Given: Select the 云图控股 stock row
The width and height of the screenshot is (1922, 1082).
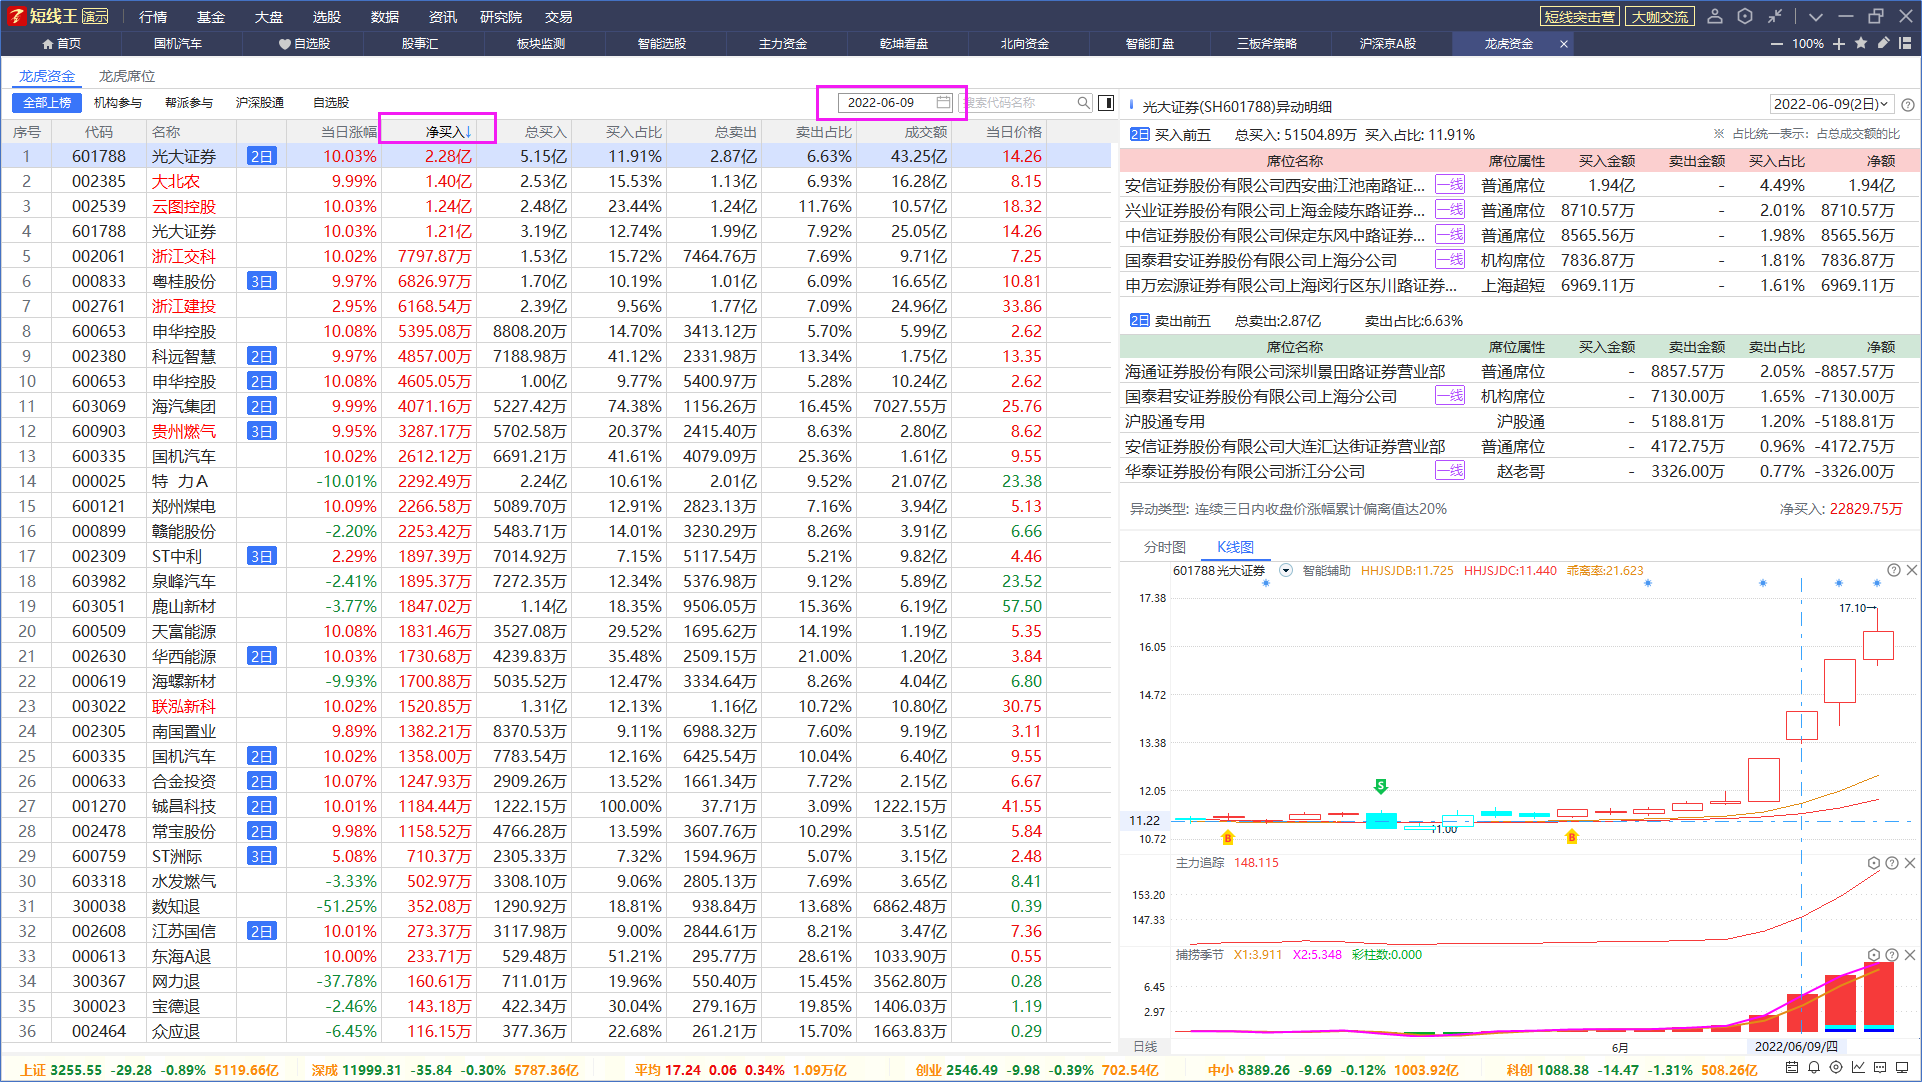Looking at the screenshot, I should [x=556, y=206].
